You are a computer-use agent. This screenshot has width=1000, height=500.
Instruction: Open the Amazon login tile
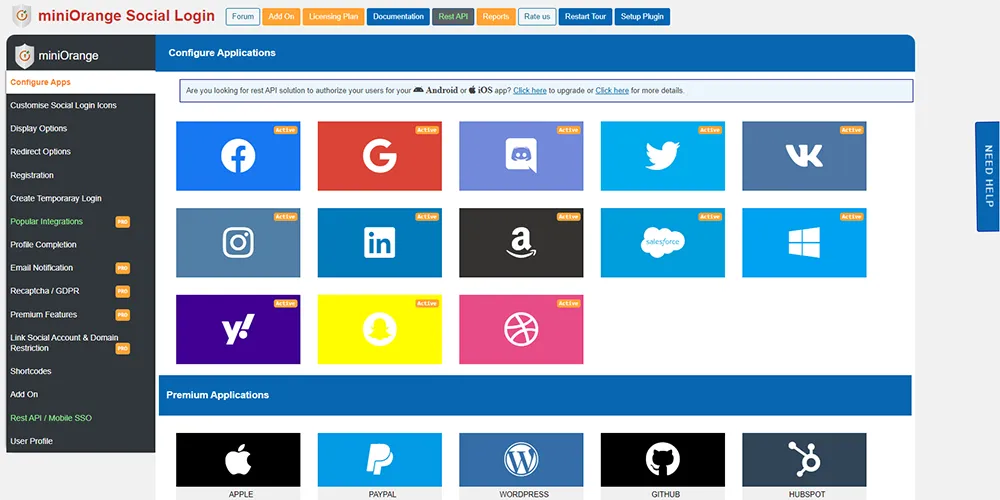(521, 243)
